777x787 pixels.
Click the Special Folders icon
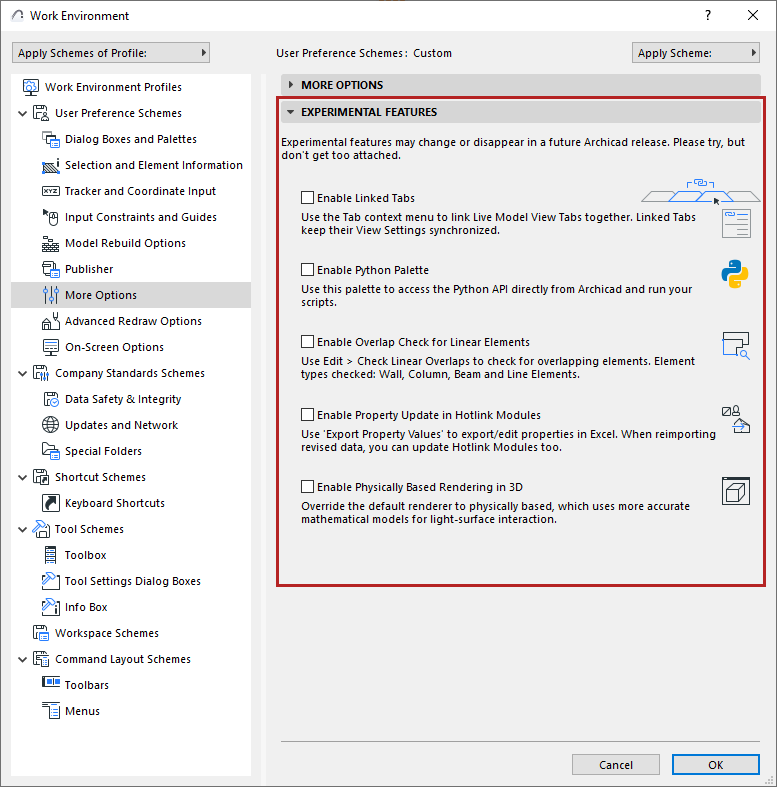click(51, 451)
